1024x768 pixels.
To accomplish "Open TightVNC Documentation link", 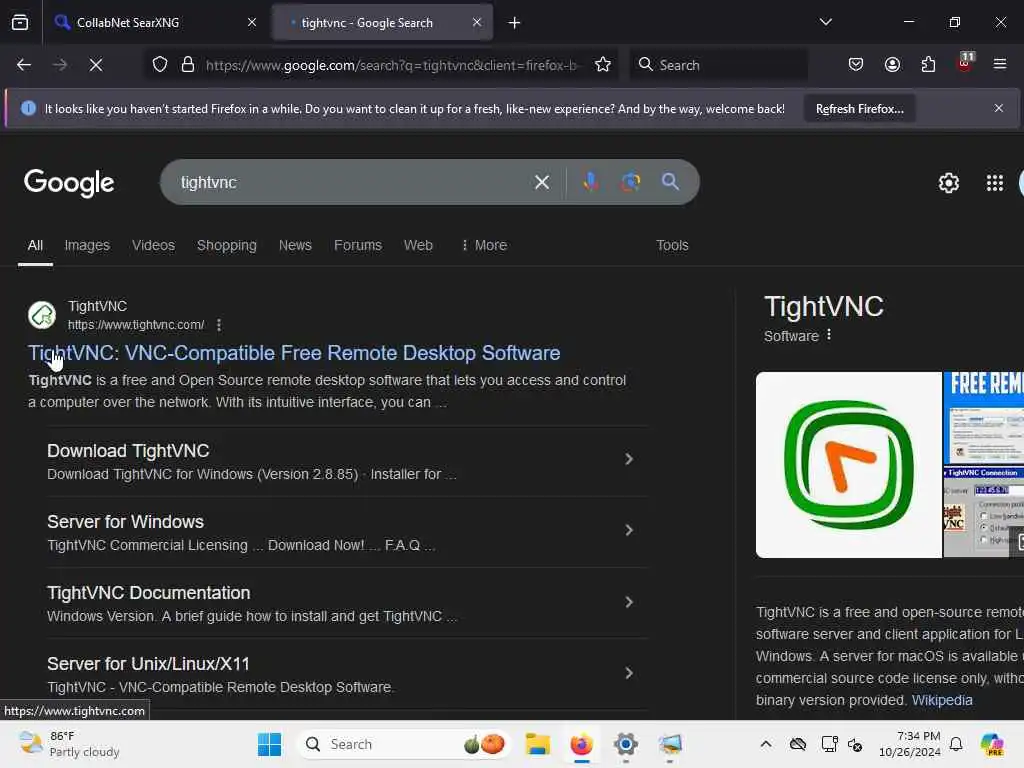I will [x=149, y=593].
